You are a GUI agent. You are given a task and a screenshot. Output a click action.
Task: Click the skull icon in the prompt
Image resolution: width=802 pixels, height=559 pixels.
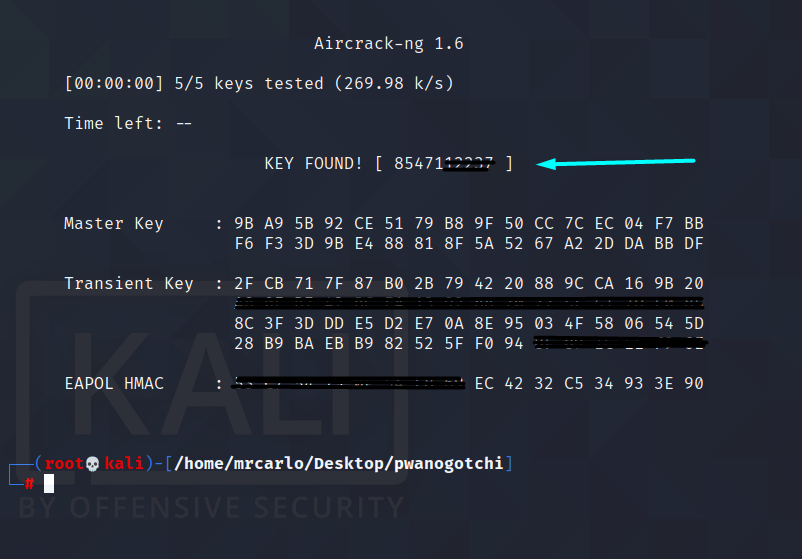(x=92, y=464)
